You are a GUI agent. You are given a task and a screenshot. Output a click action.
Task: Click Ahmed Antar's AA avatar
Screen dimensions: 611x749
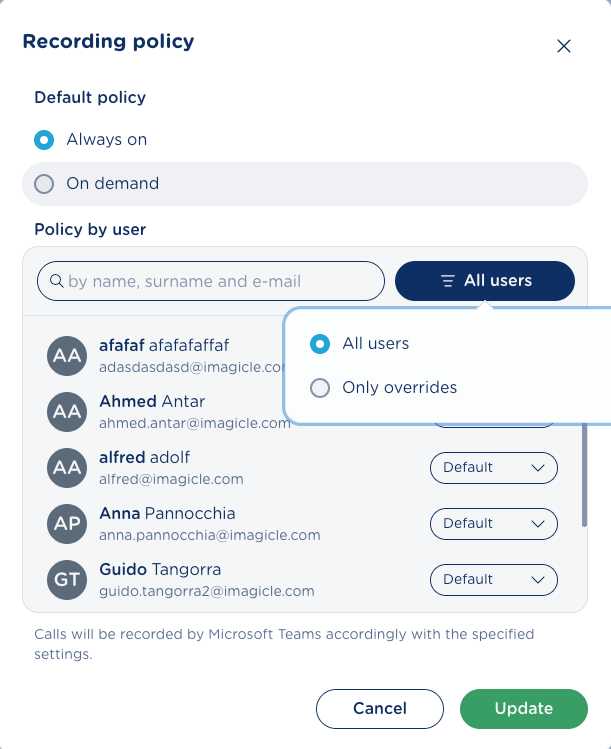(x=67, y=411)
